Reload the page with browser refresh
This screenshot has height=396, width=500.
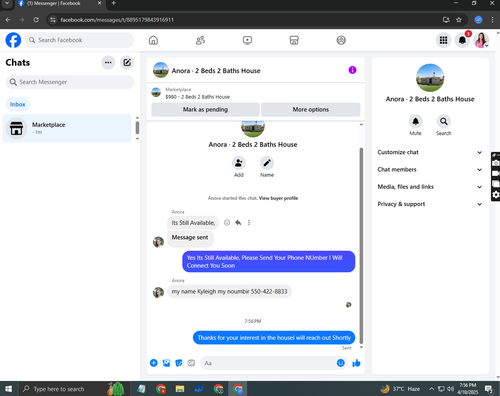click(x=36, y=20)
